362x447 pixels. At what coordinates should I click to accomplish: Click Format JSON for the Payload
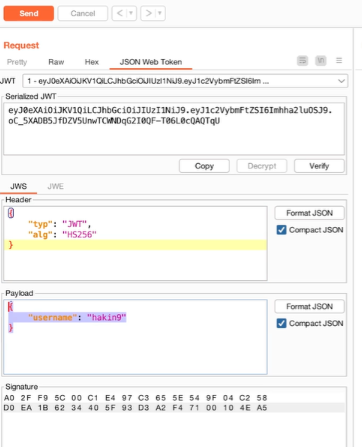(x=309, y=306)
